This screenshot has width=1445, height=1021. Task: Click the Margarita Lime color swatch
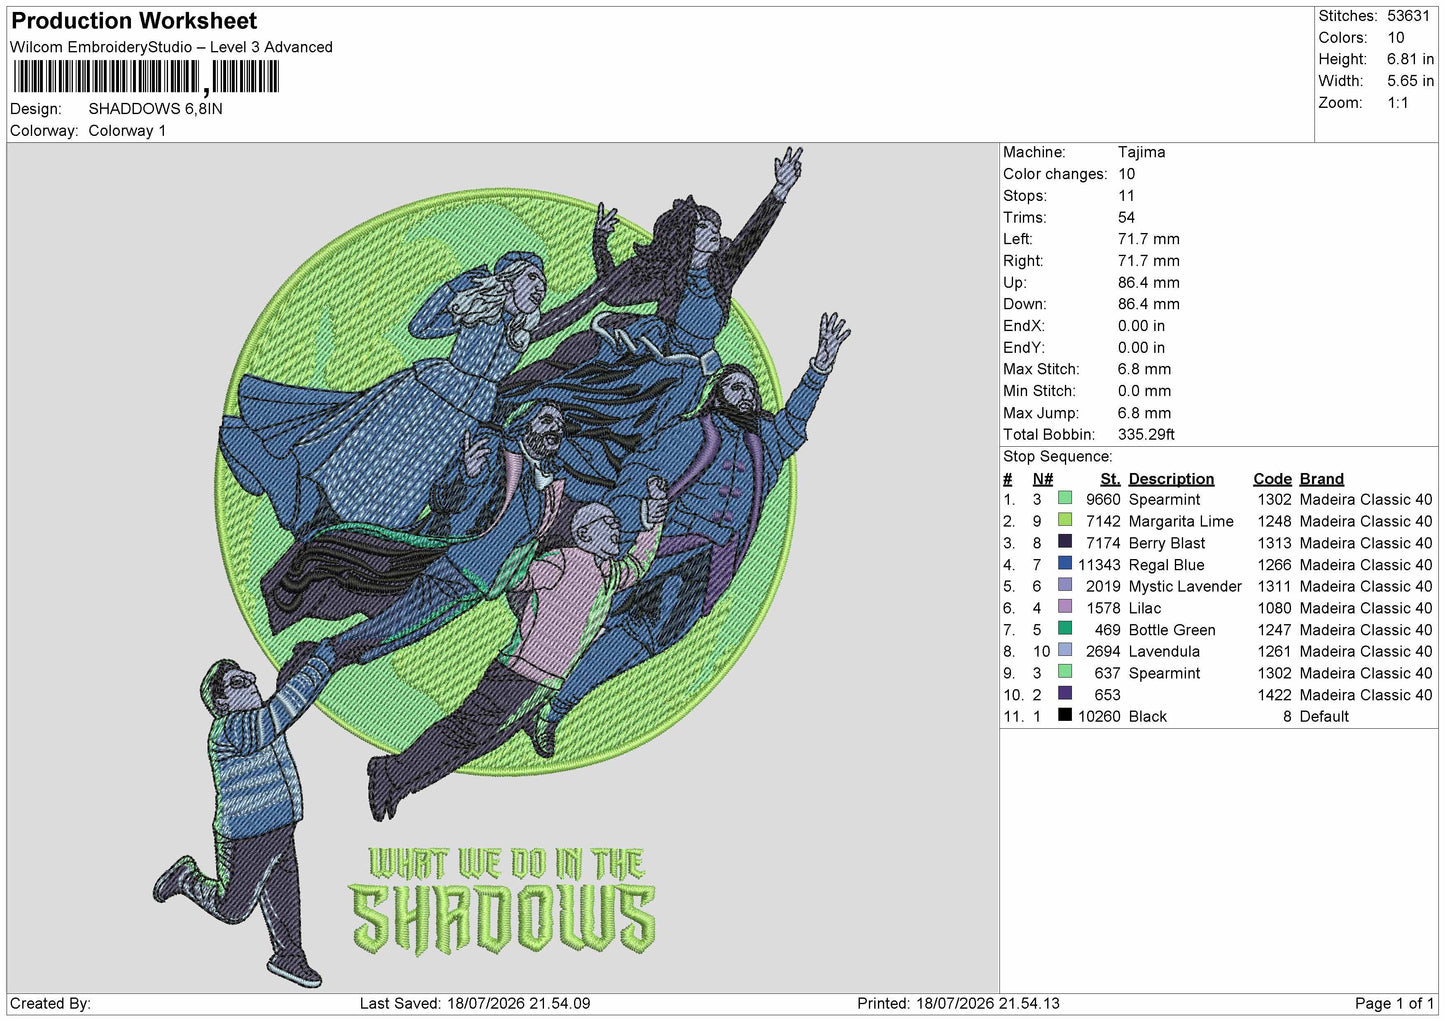pos(1065,520)
